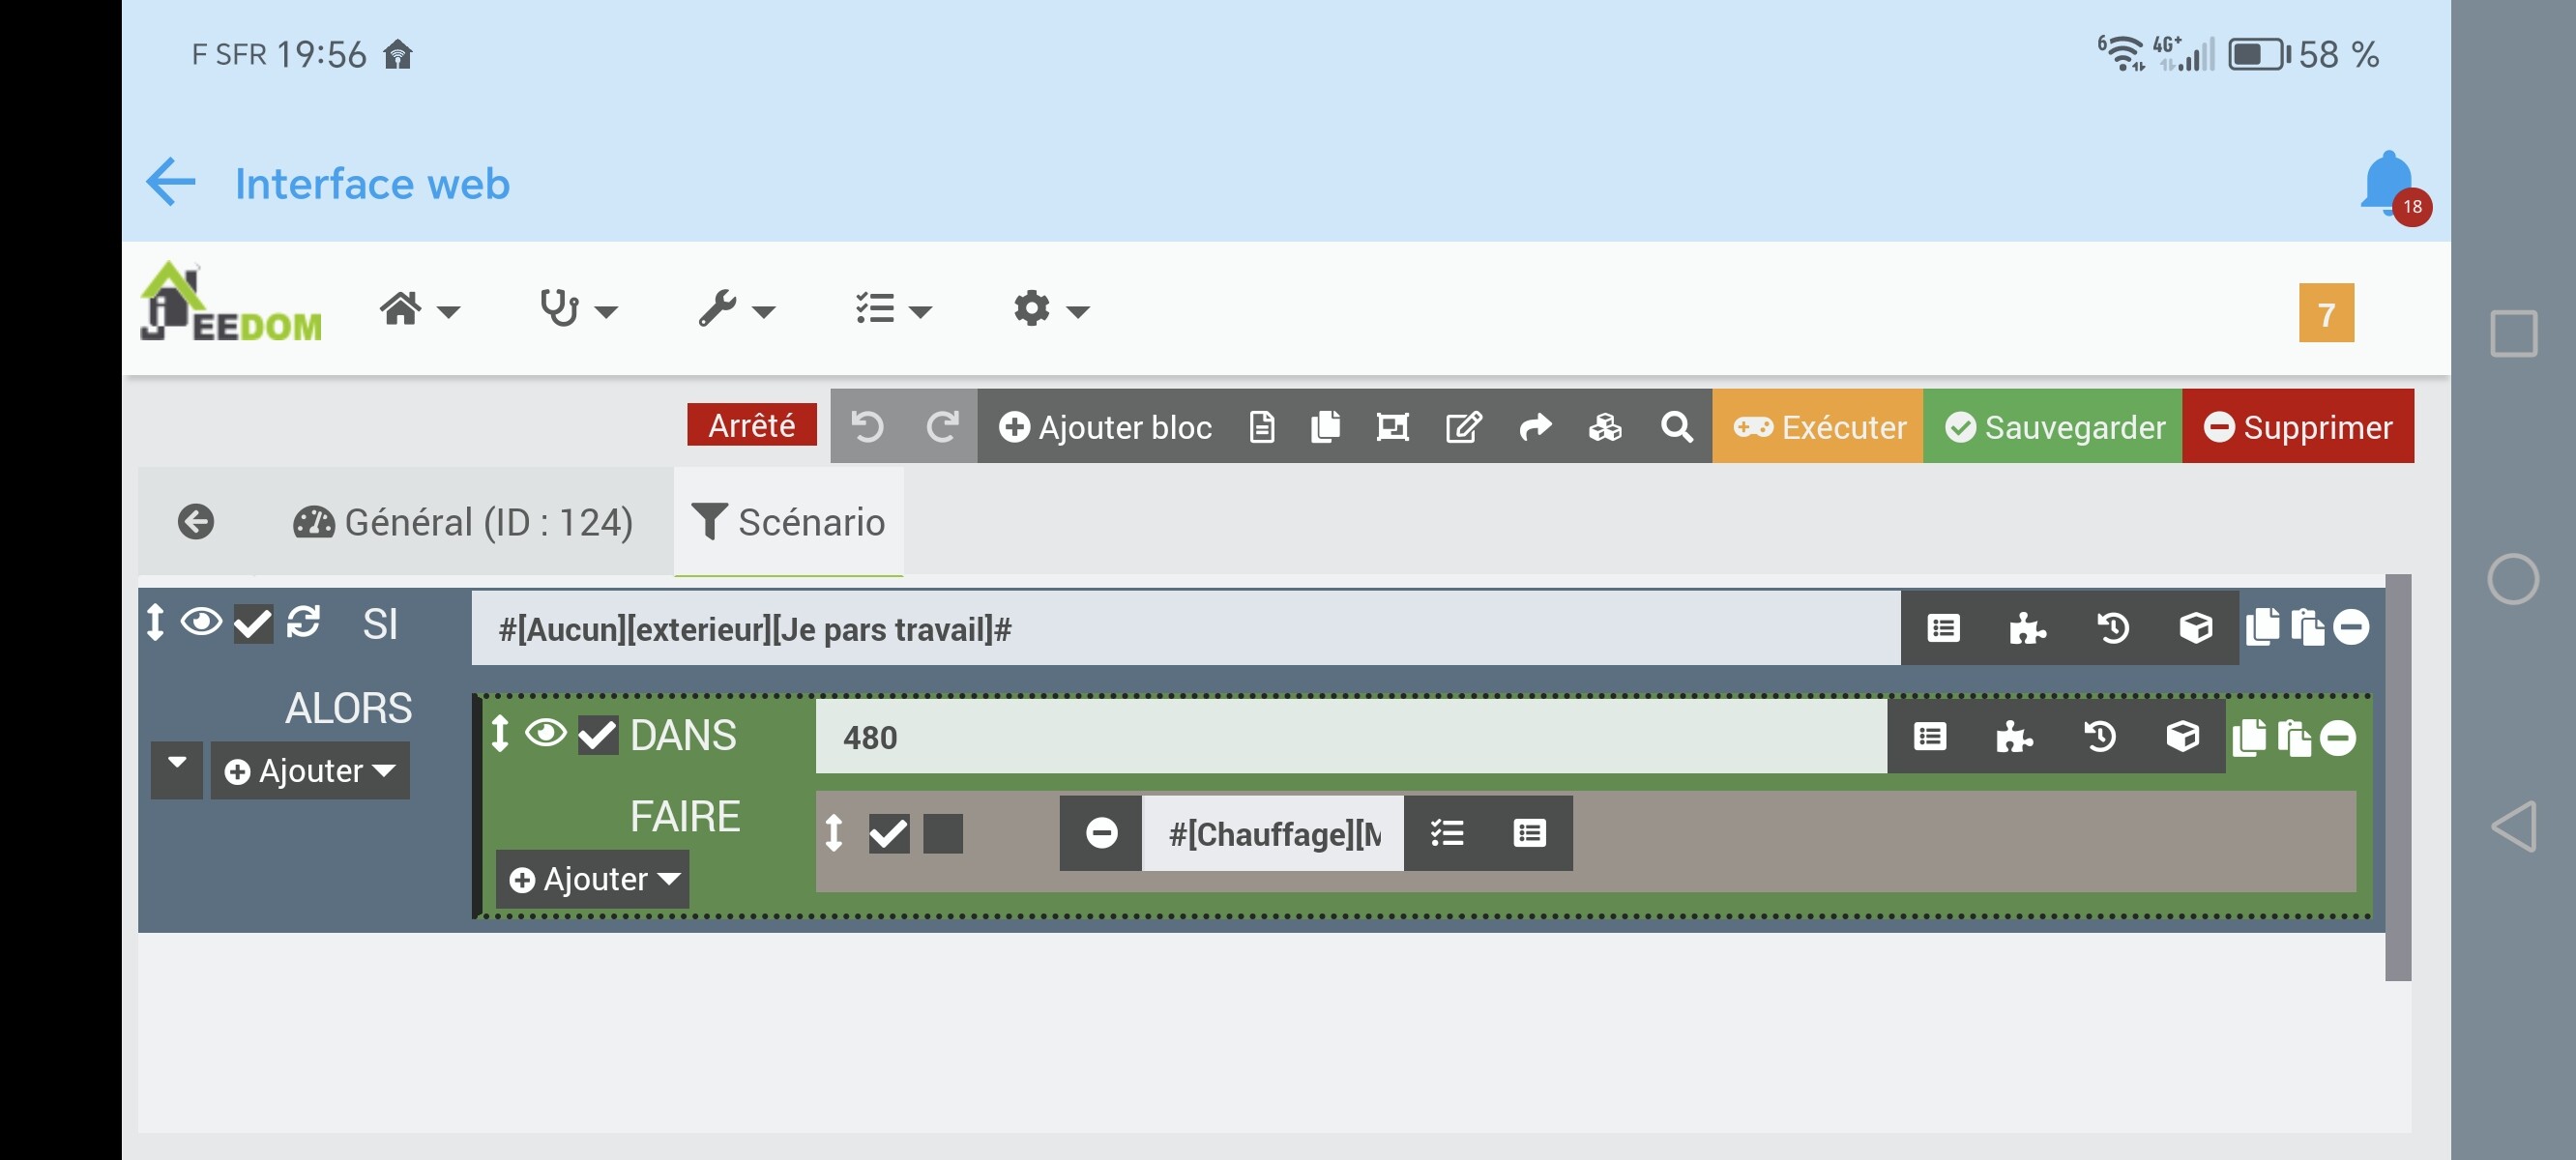The width and height of the screenshot is (2576, 1160).
Task: Click the history clock icon in DANS row
Action: (x=2099, y=737)
